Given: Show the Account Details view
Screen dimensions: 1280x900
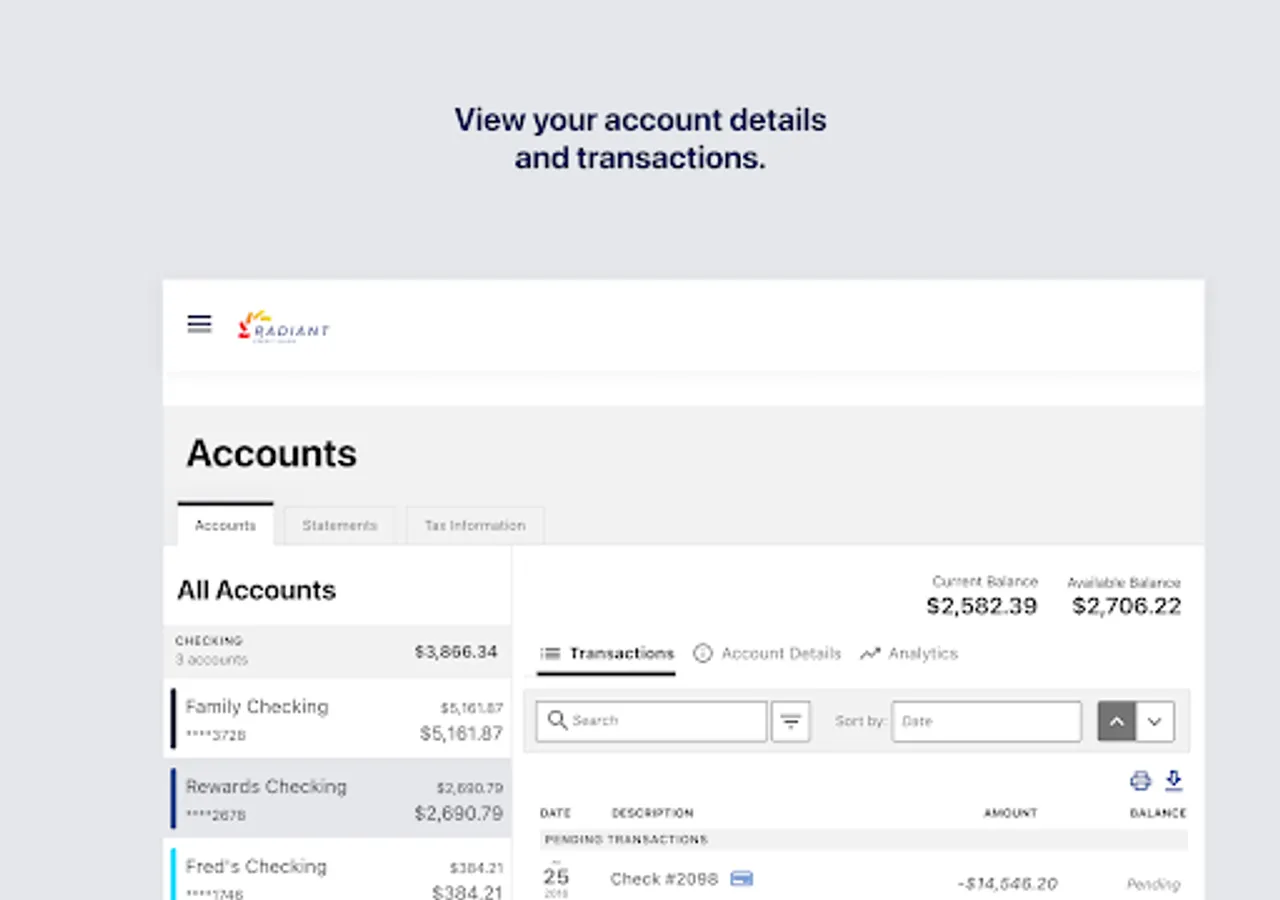Looking at the screenshot, I should (x=768, y=654).
